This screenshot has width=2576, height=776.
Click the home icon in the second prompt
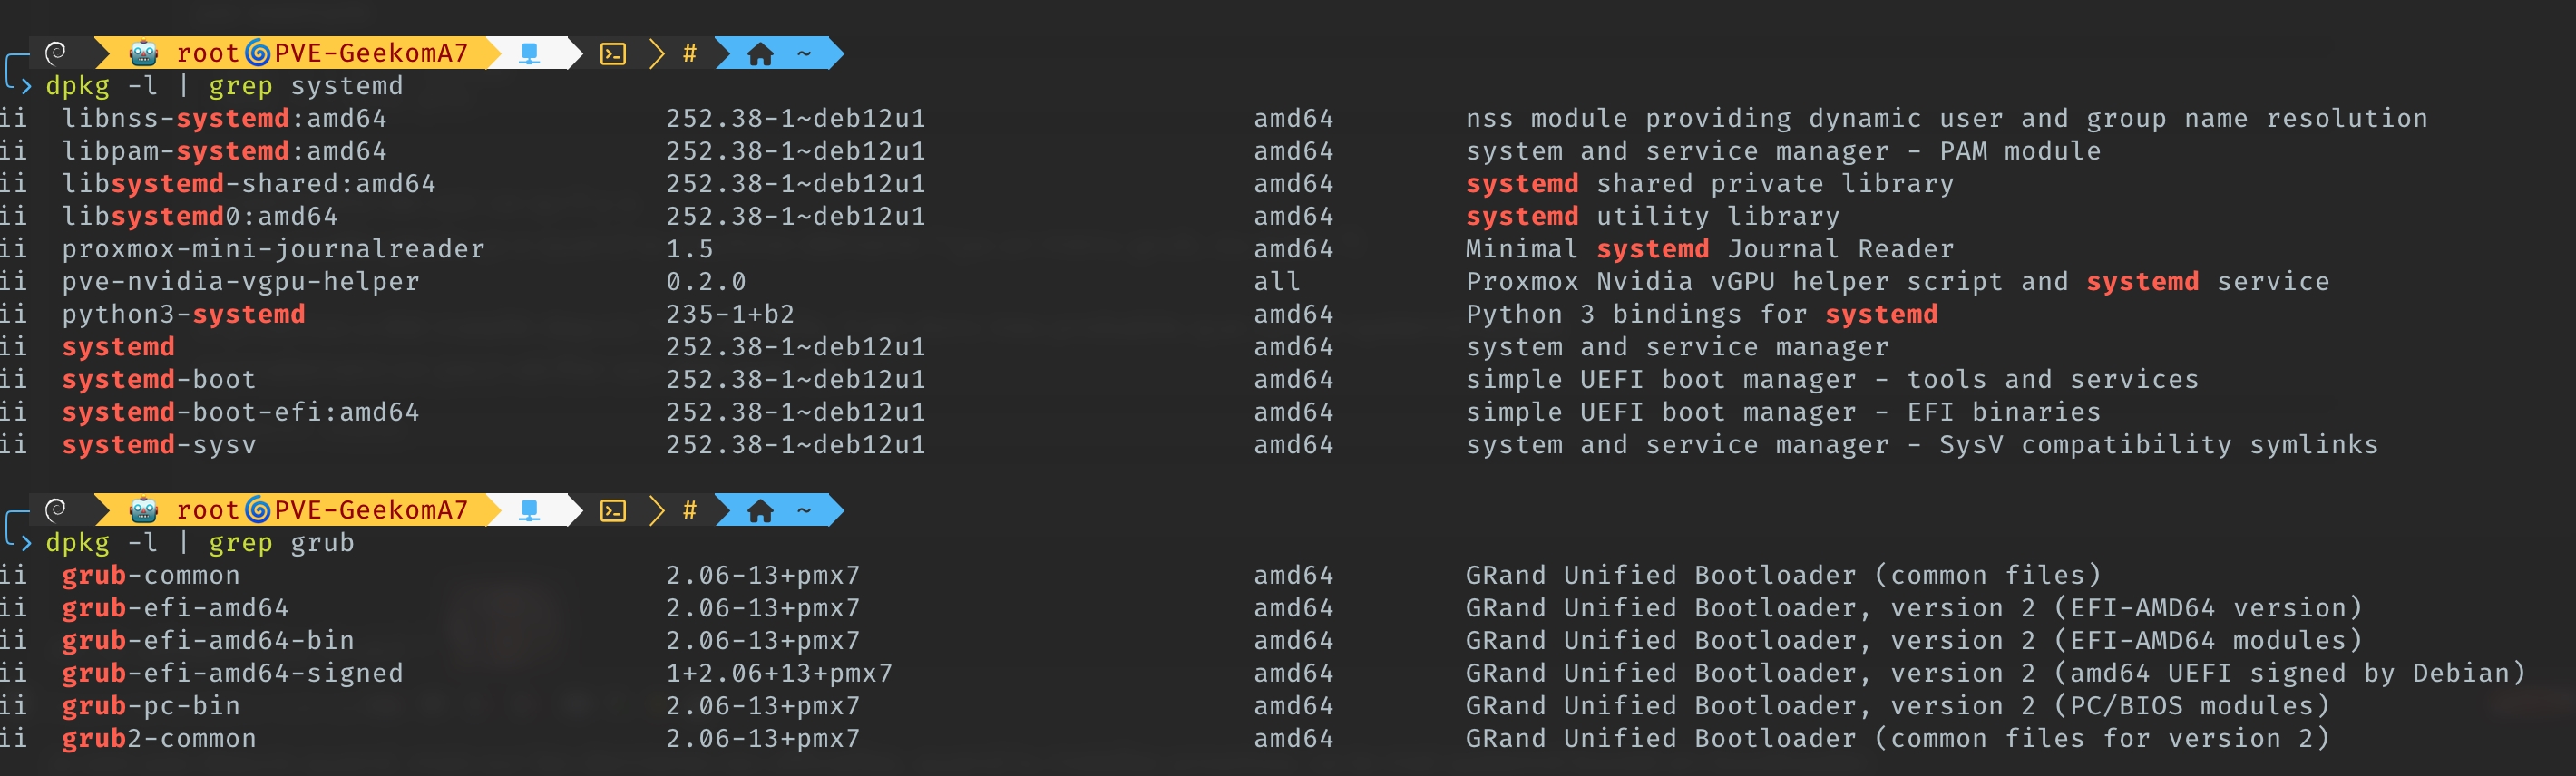tap(760, 511)
